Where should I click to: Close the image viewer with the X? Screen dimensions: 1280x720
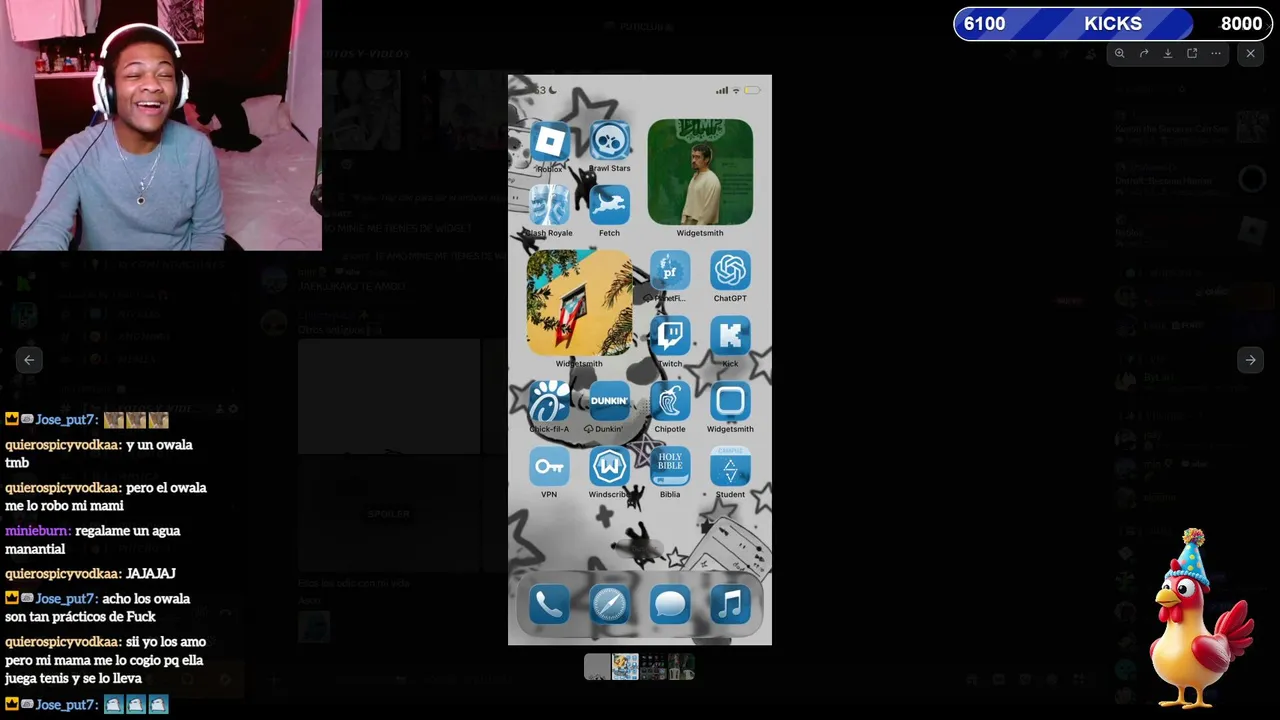tap(1250, 53)
